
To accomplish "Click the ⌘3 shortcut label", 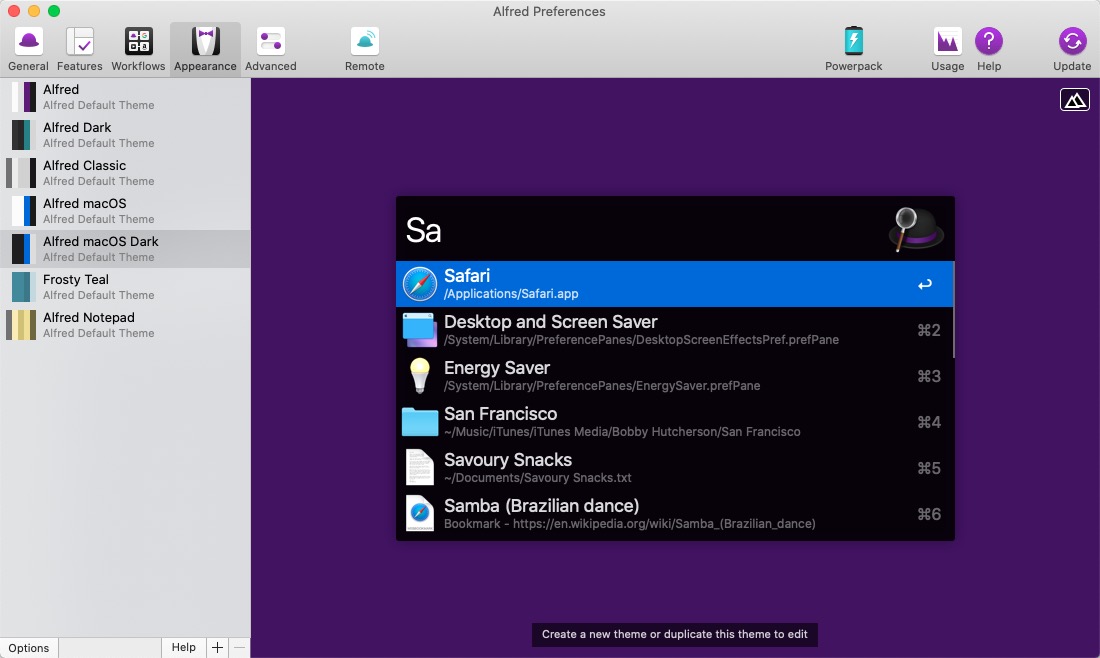I will [x=929, y=376].
